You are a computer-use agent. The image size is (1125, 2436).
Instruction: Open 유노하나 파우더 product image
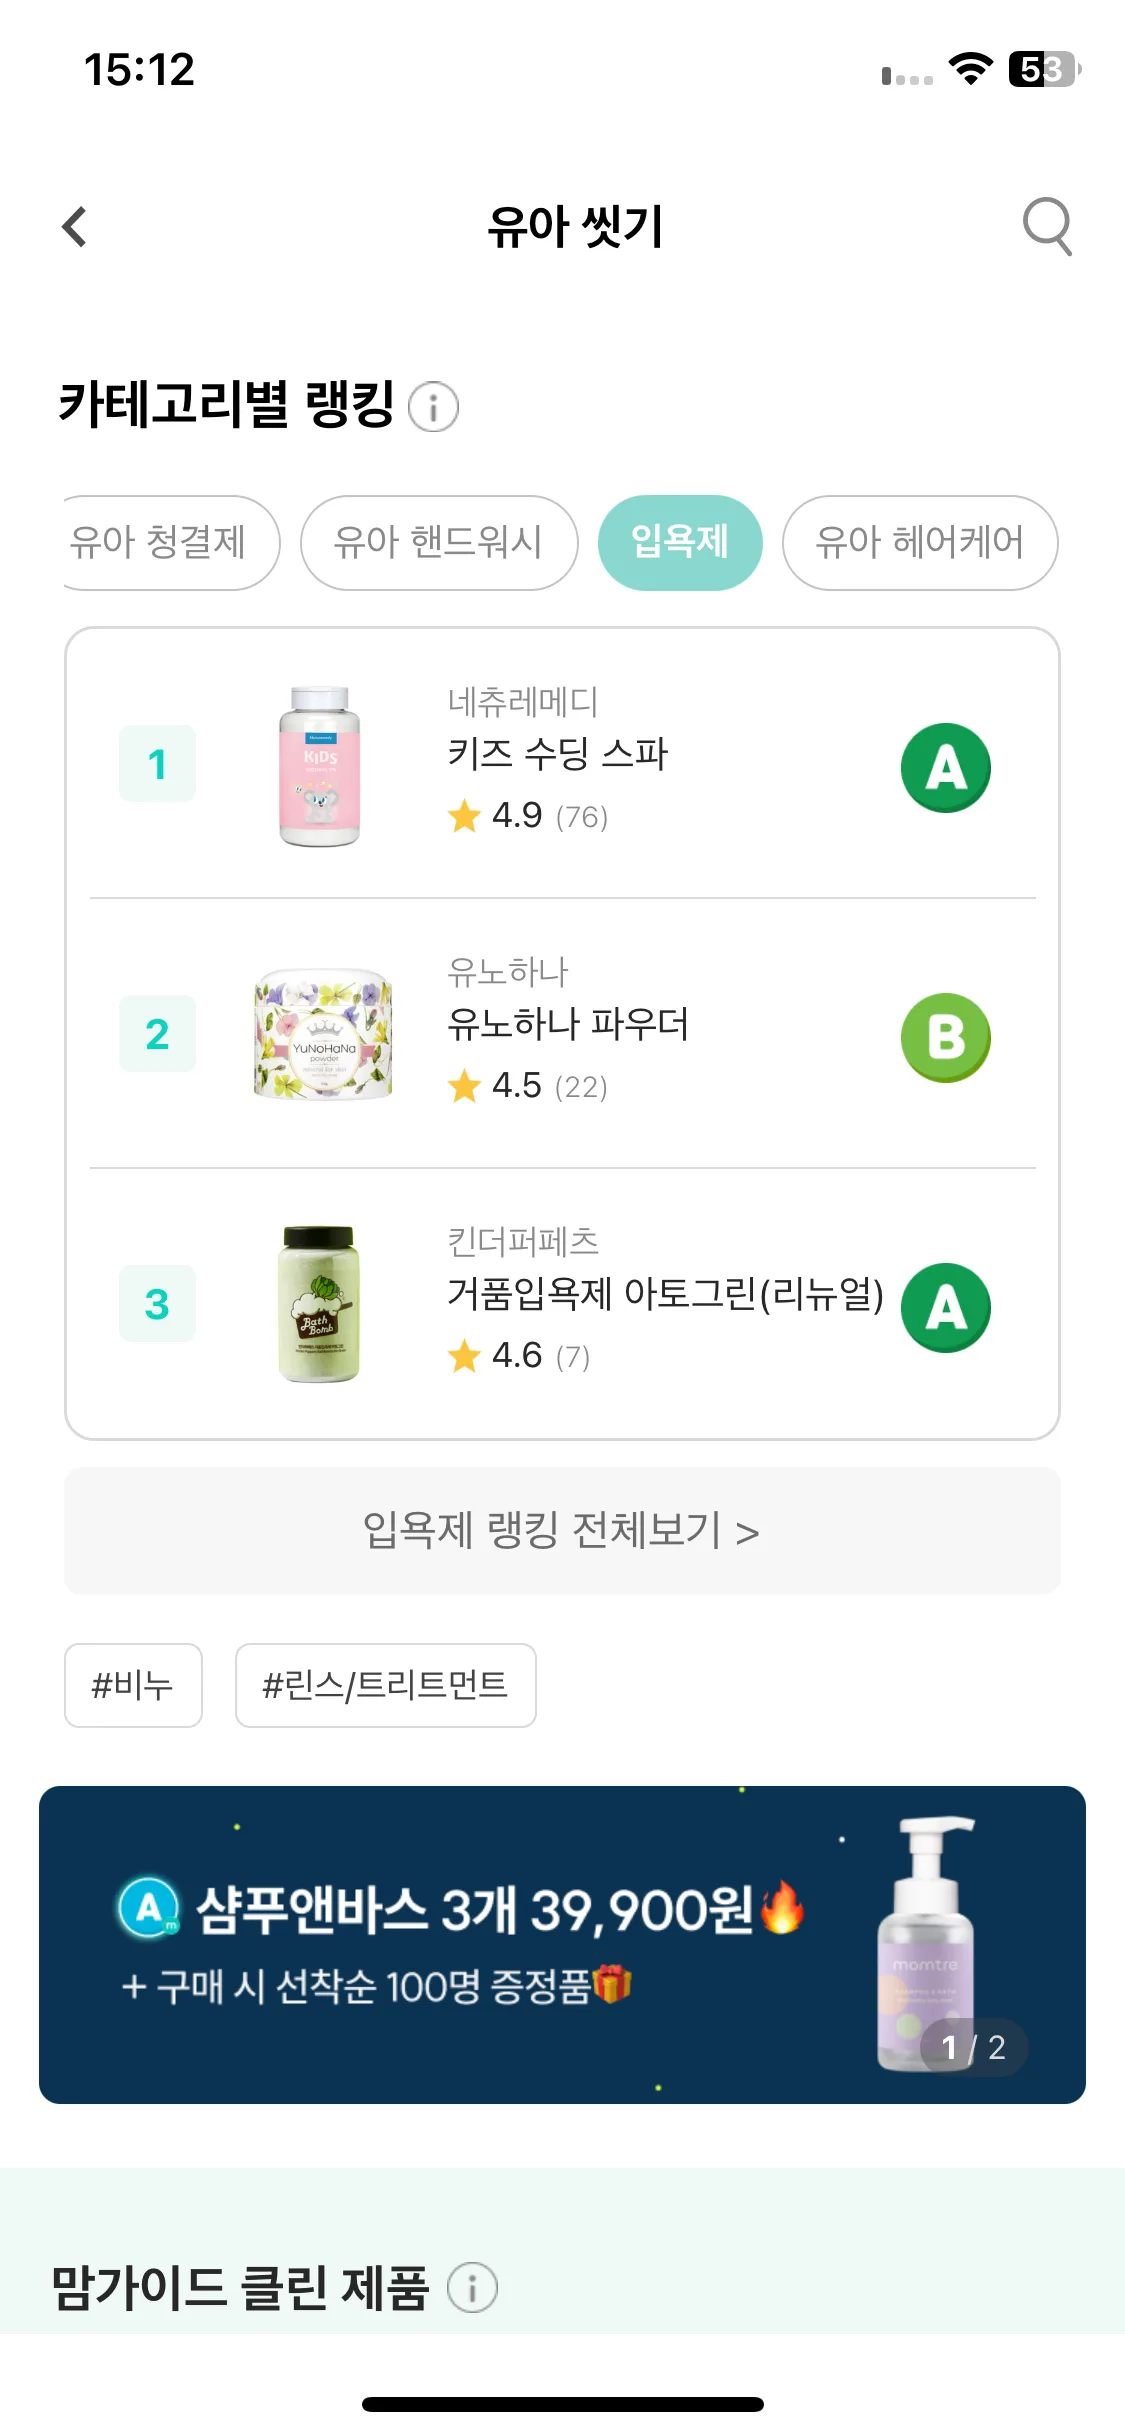(323, 1034)
